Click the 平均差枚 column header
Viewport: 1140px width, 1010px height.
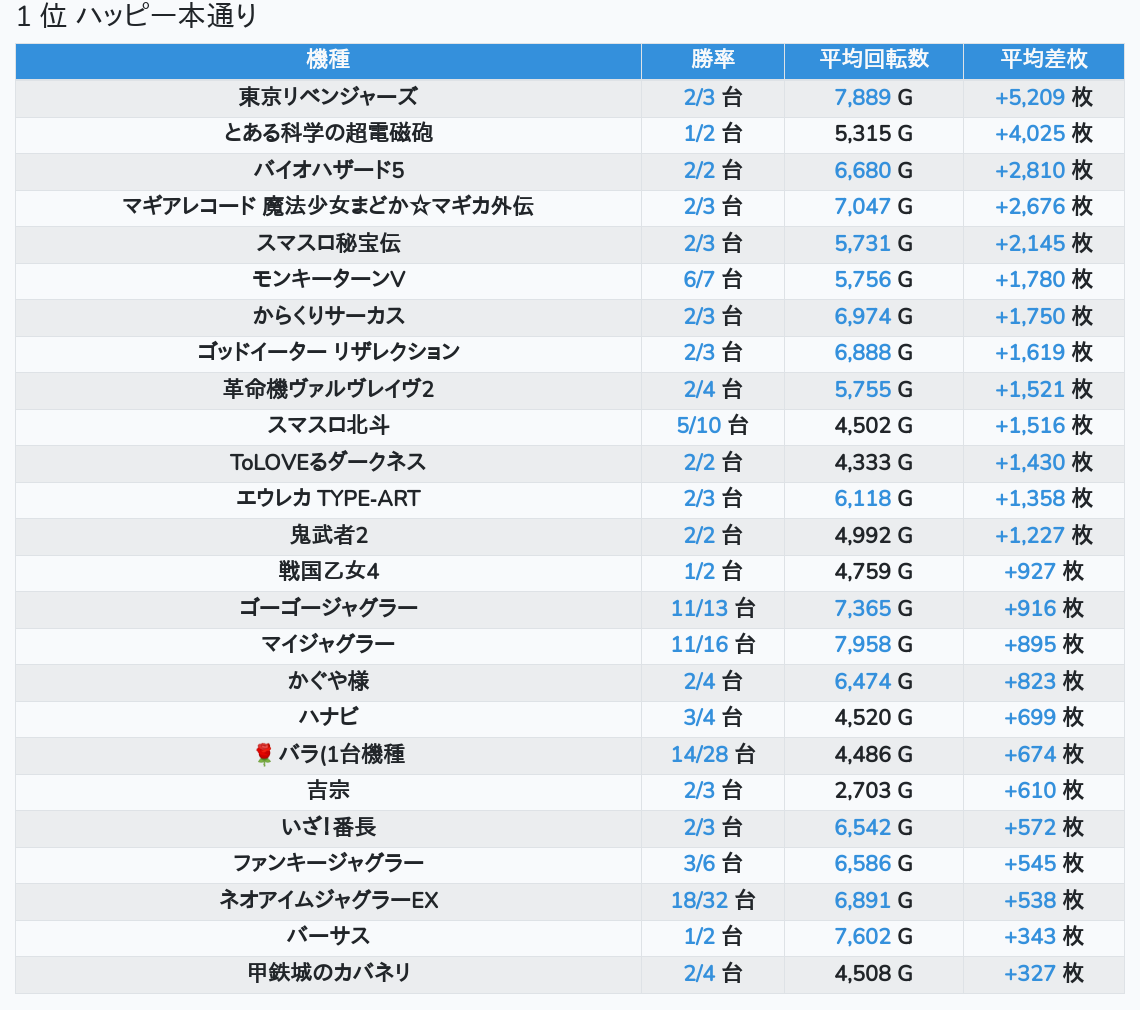click(x=1043, y=60)
